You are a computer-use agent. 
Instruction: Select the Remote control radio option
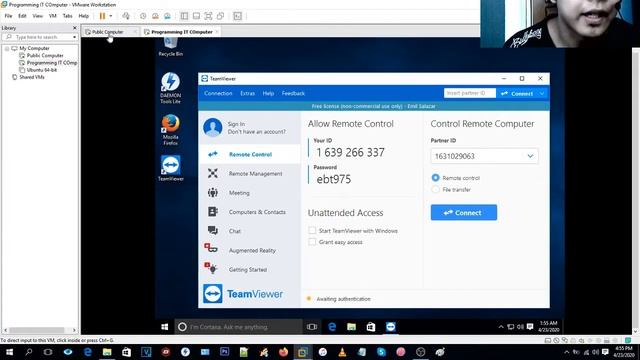coord(436,178)
